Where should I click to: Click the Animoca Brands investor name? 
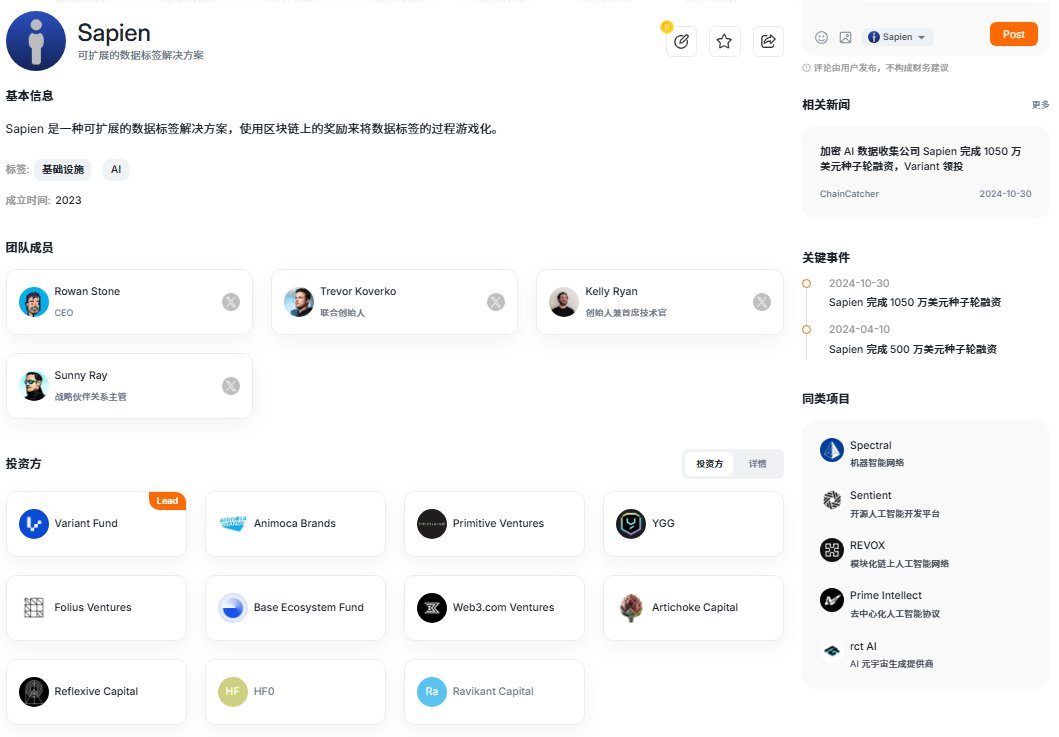[x=294, y=524]
